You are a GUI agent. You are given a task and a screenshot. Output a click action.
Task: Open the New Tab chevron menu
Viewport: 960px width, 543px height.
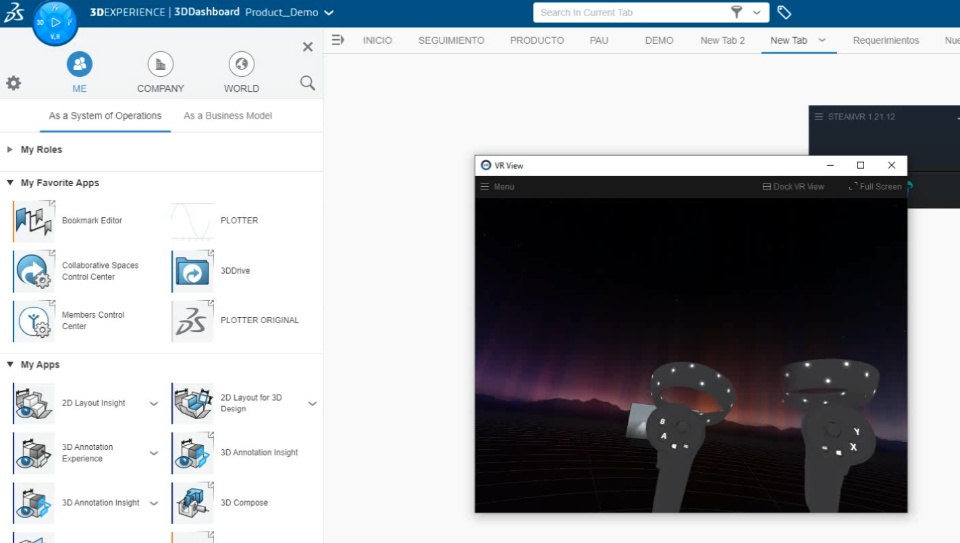tap(822, 40)
